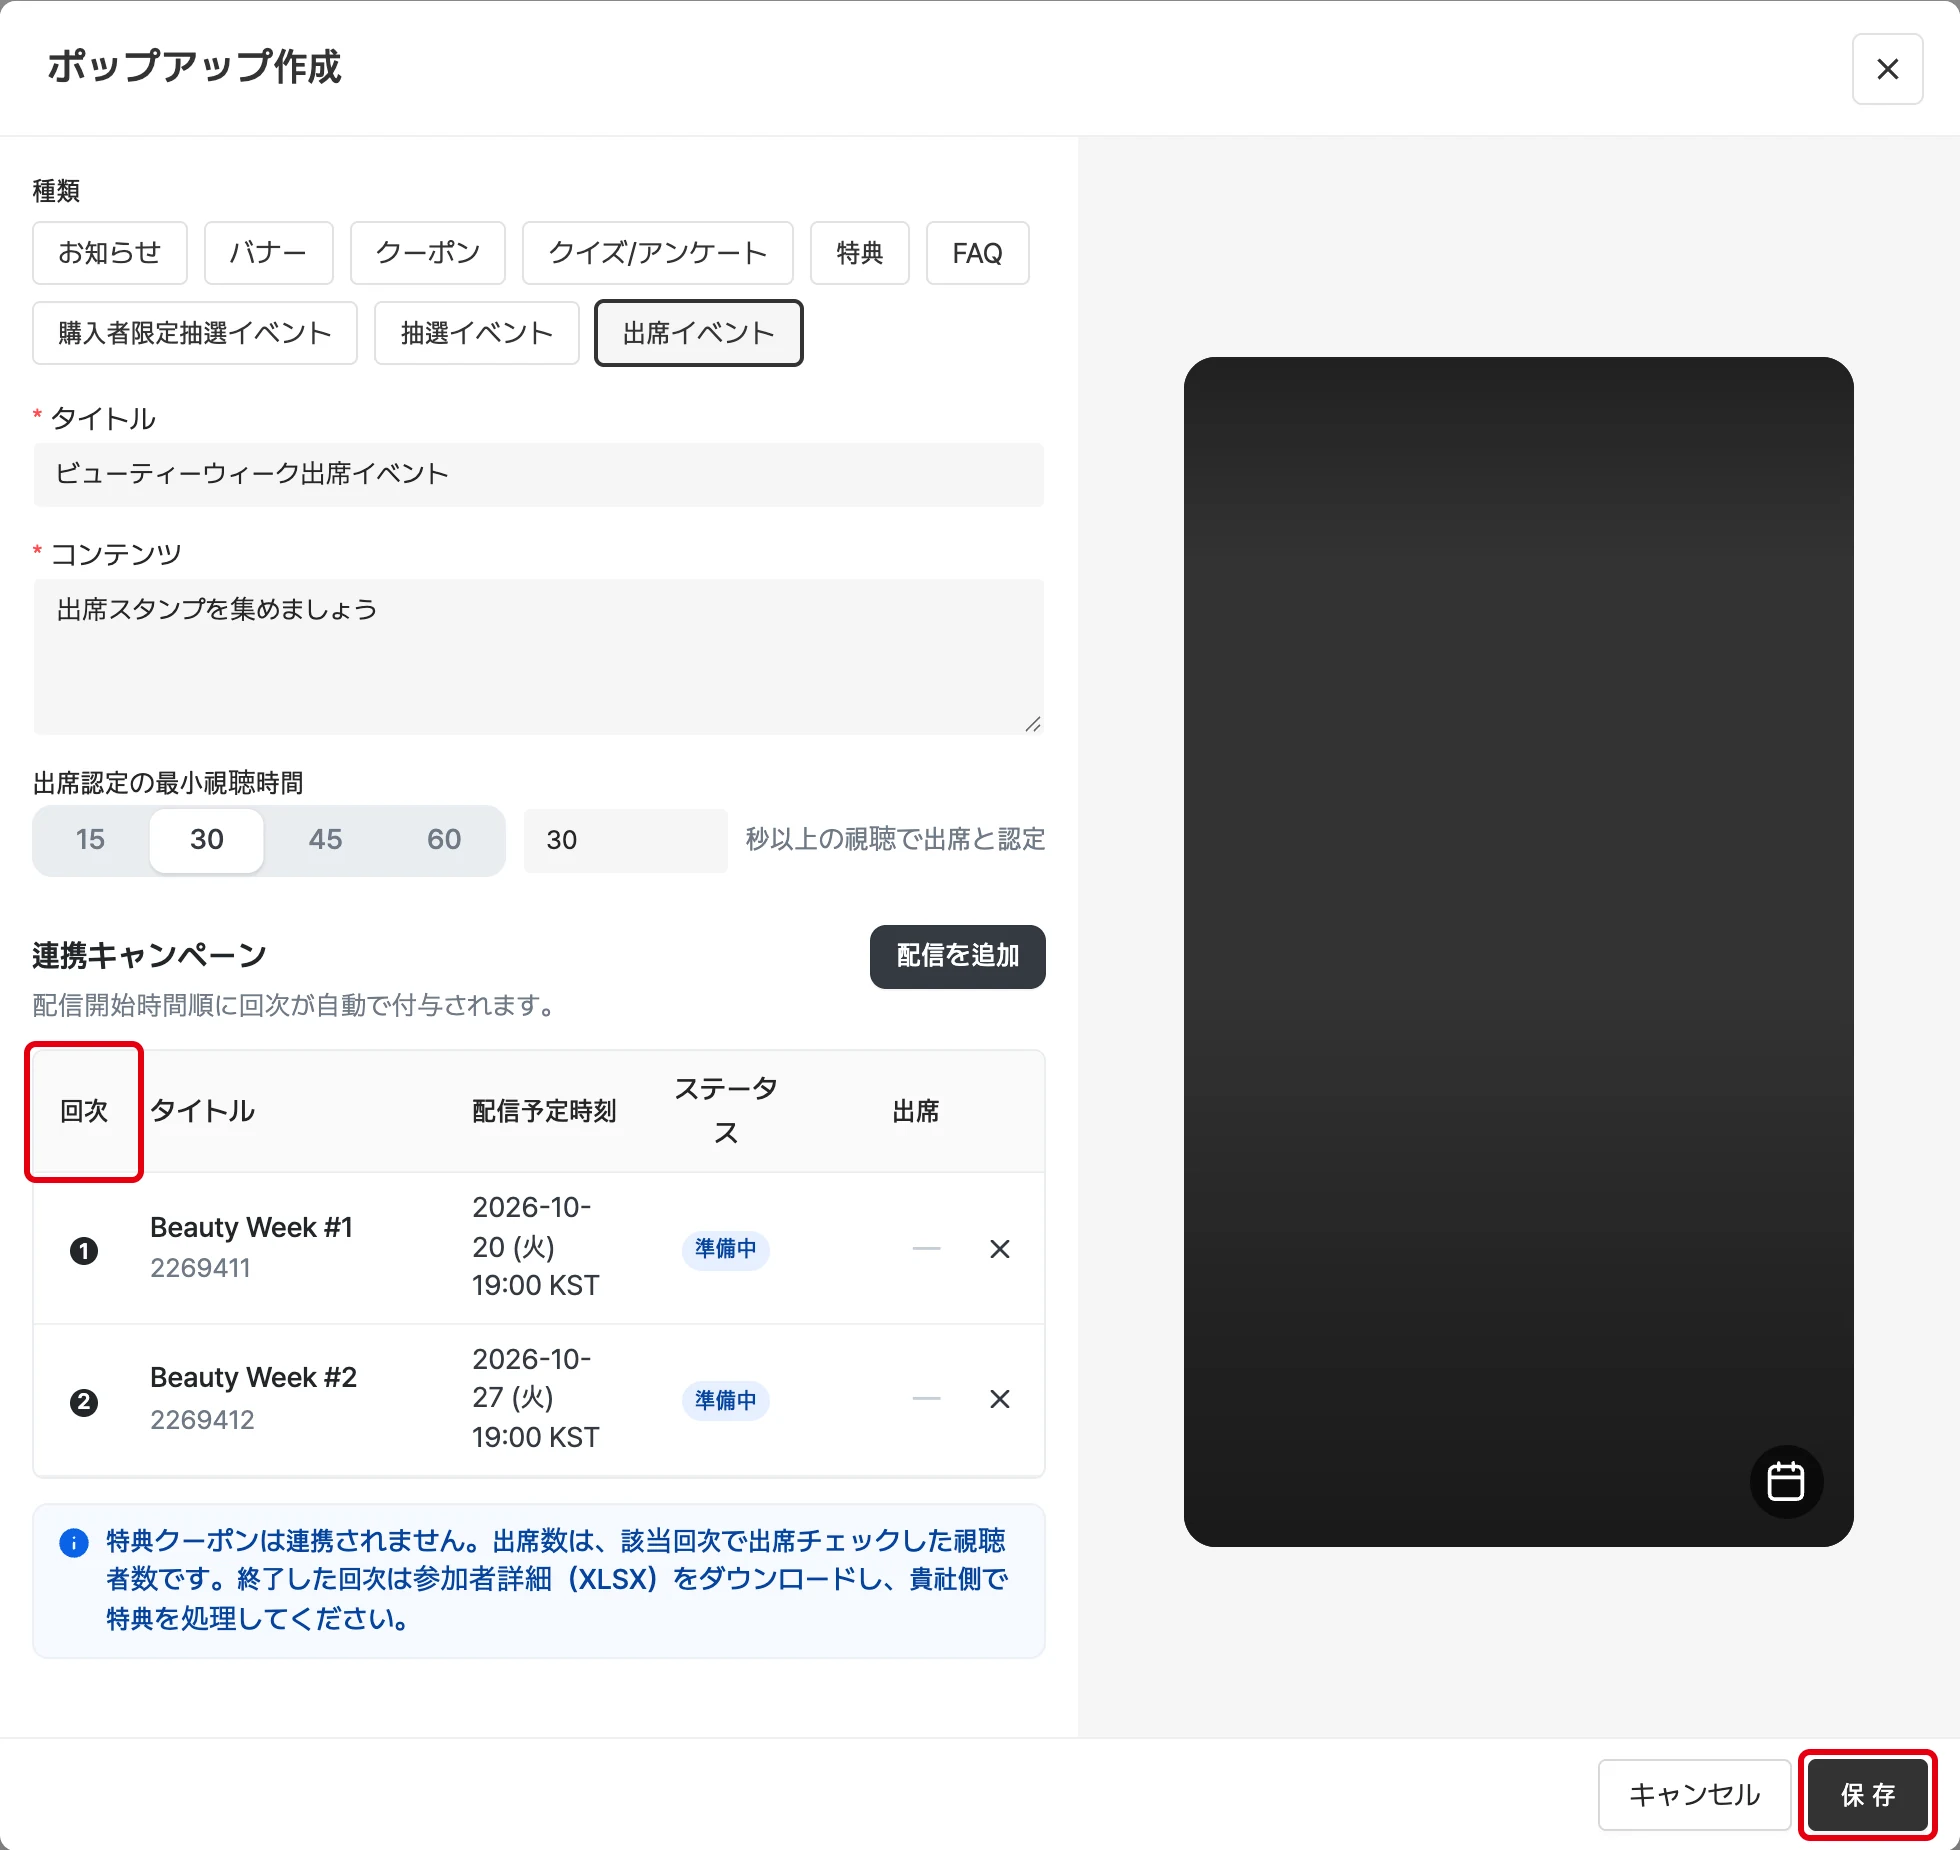Screen dimensions: 1960x1850
Task: Click 準備中 badge for Beauty Week #1
Action: point(726,1249)
